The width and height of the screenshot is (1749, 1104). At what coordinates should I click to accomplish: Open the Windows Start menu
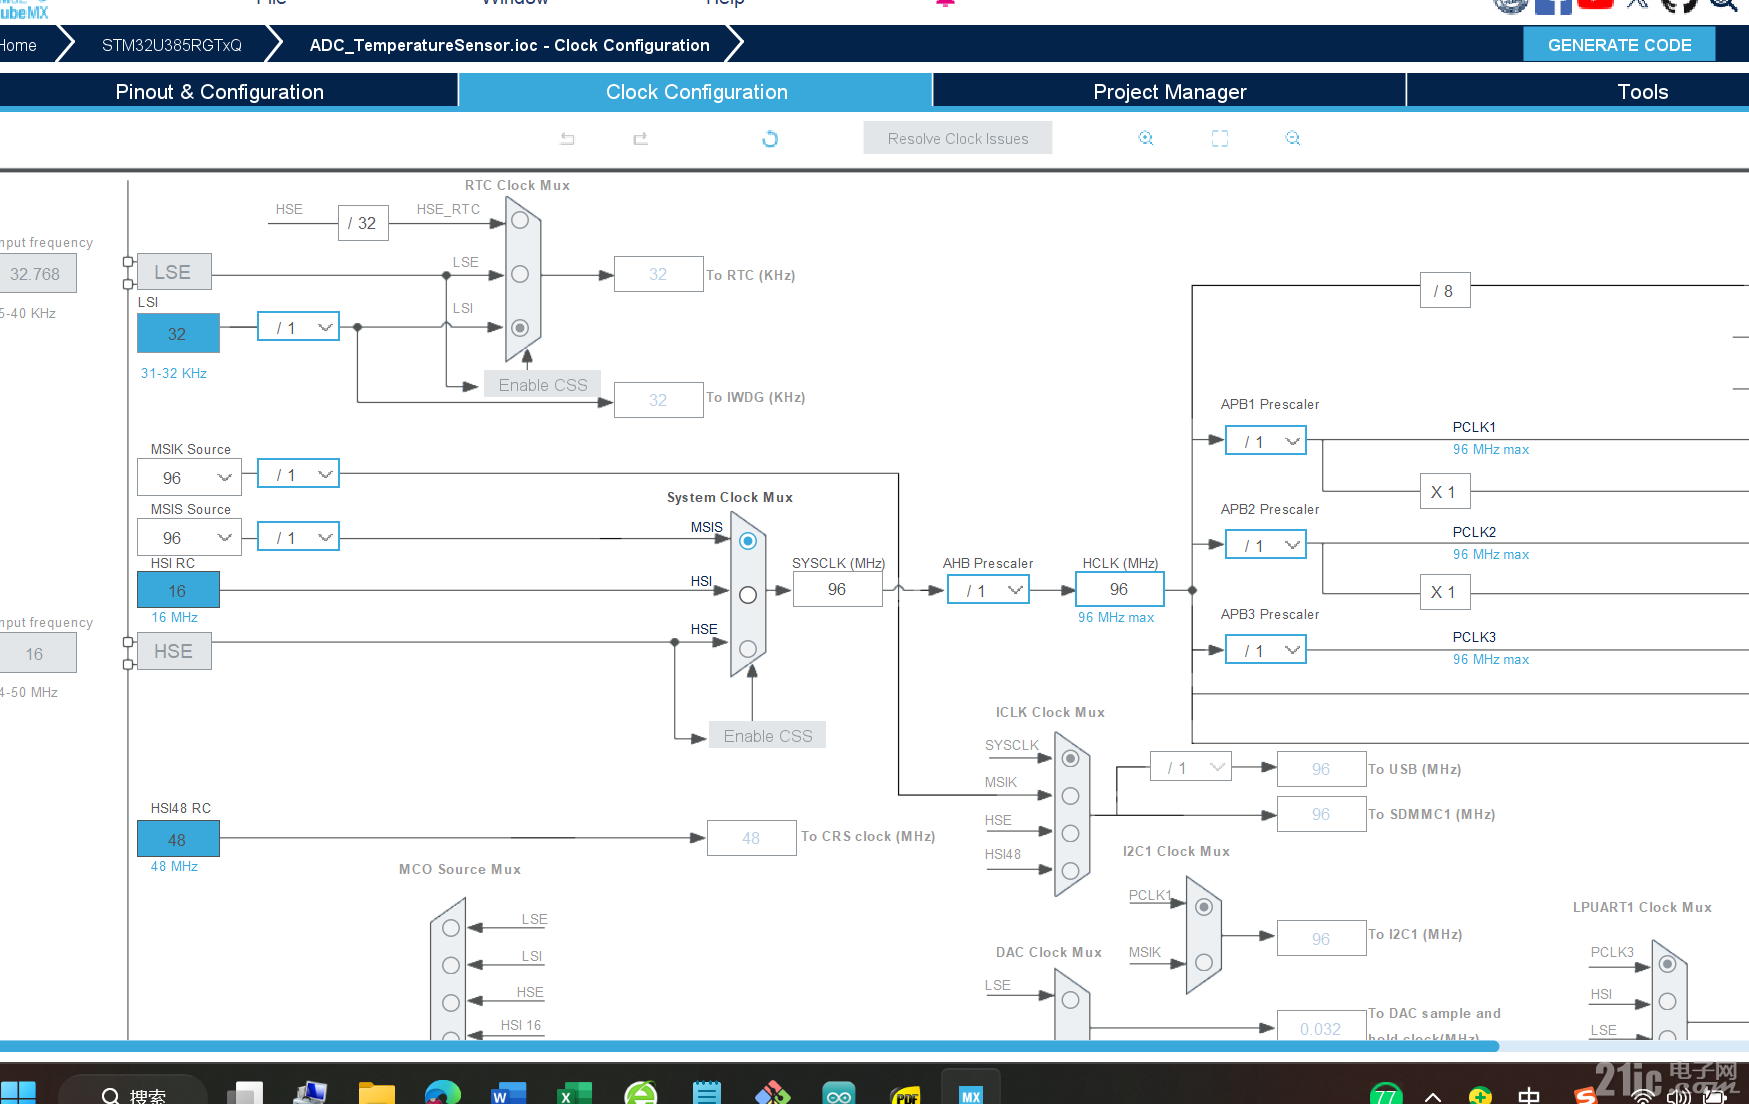tap(18, 1093)
